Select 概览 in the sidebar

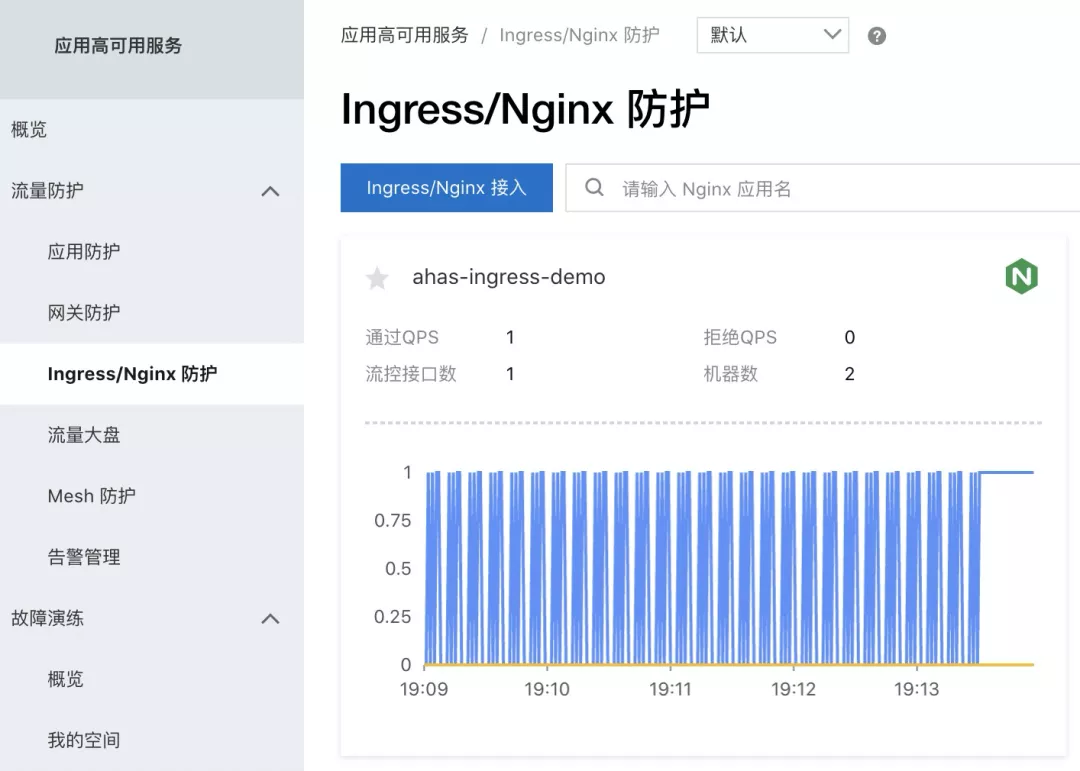[x=29, y=129]
